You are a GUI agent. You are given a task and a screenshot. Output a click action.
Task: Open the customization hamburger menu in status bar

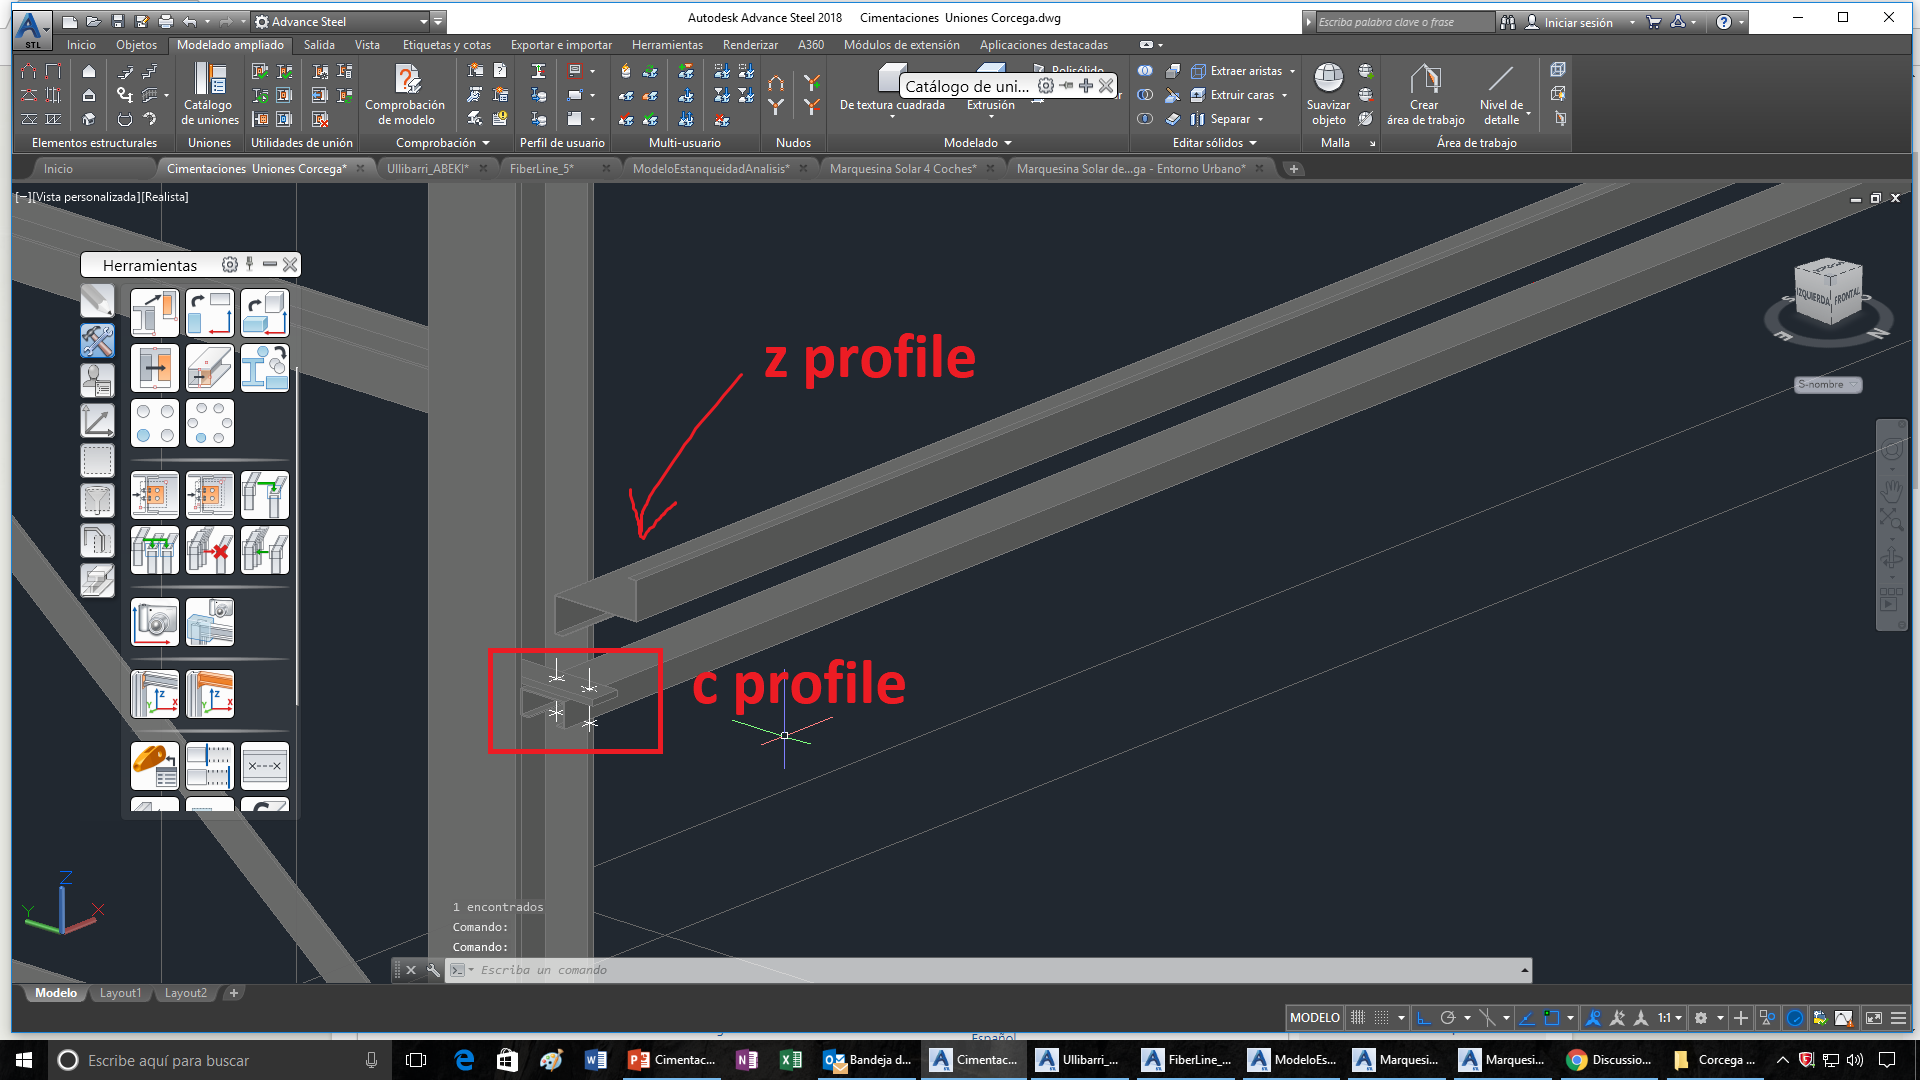coord(1898,1018)
